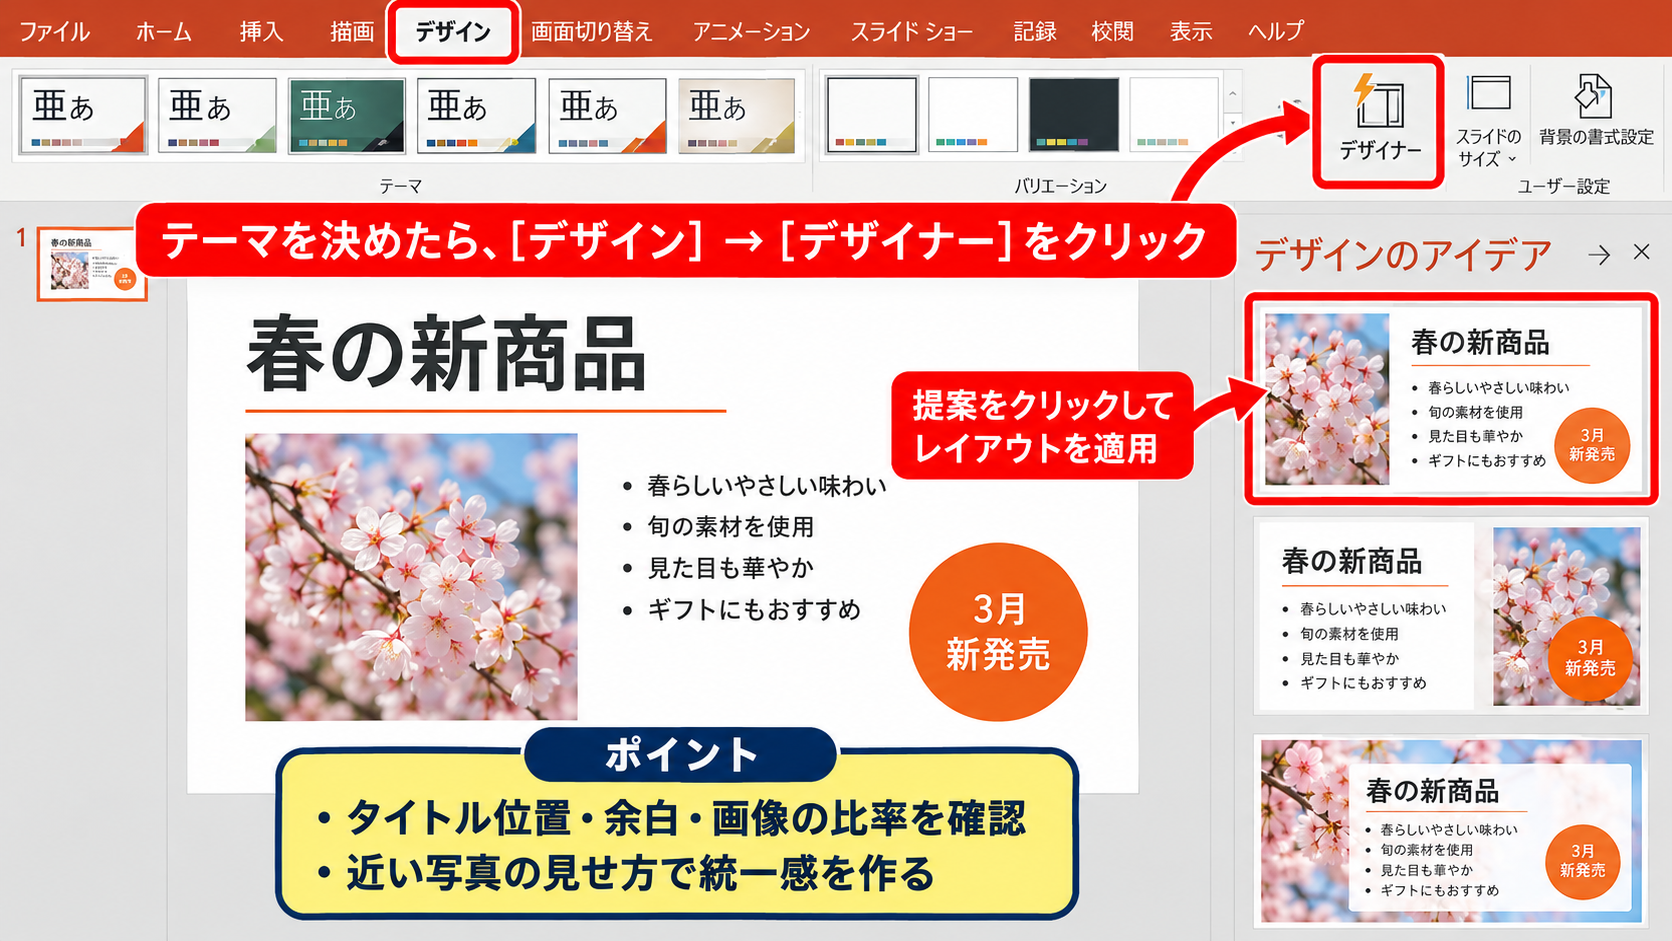The image size is (1672, 941).
Task: Click bullet text 旬の素材を使用 on slide
Action: (x=730, y=527)
